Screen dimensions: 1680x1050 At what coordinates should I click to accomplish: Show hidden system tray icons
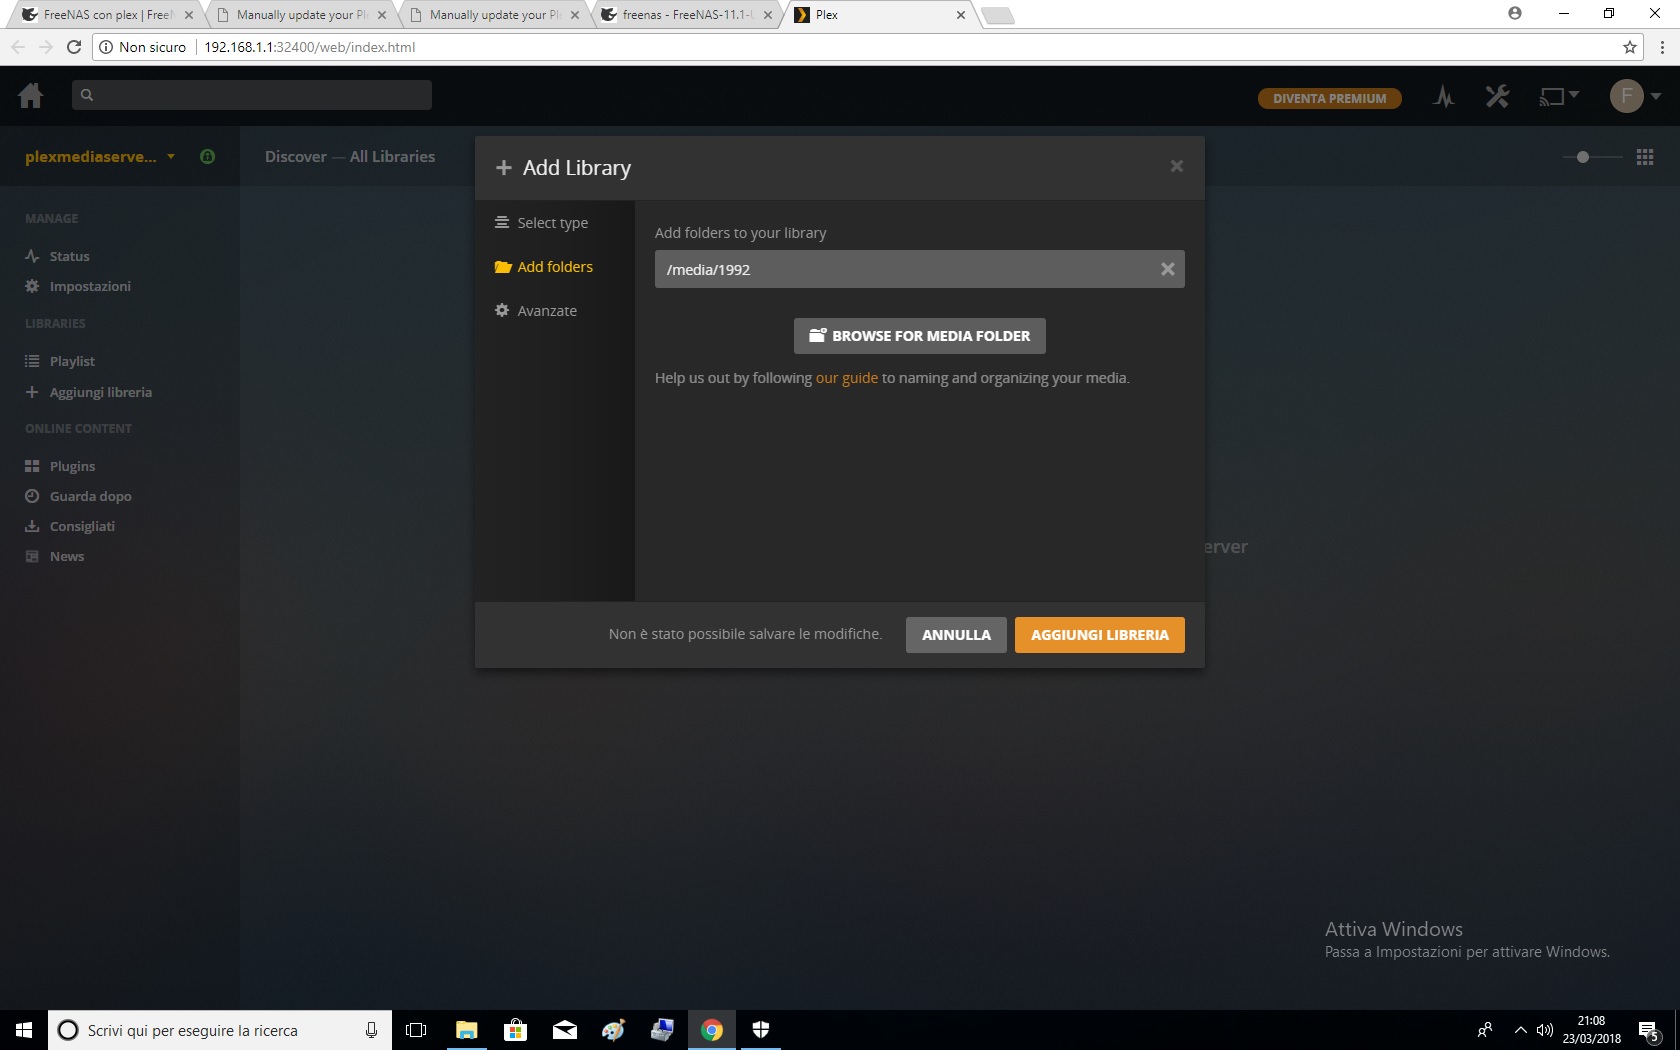(1521, 1030)
